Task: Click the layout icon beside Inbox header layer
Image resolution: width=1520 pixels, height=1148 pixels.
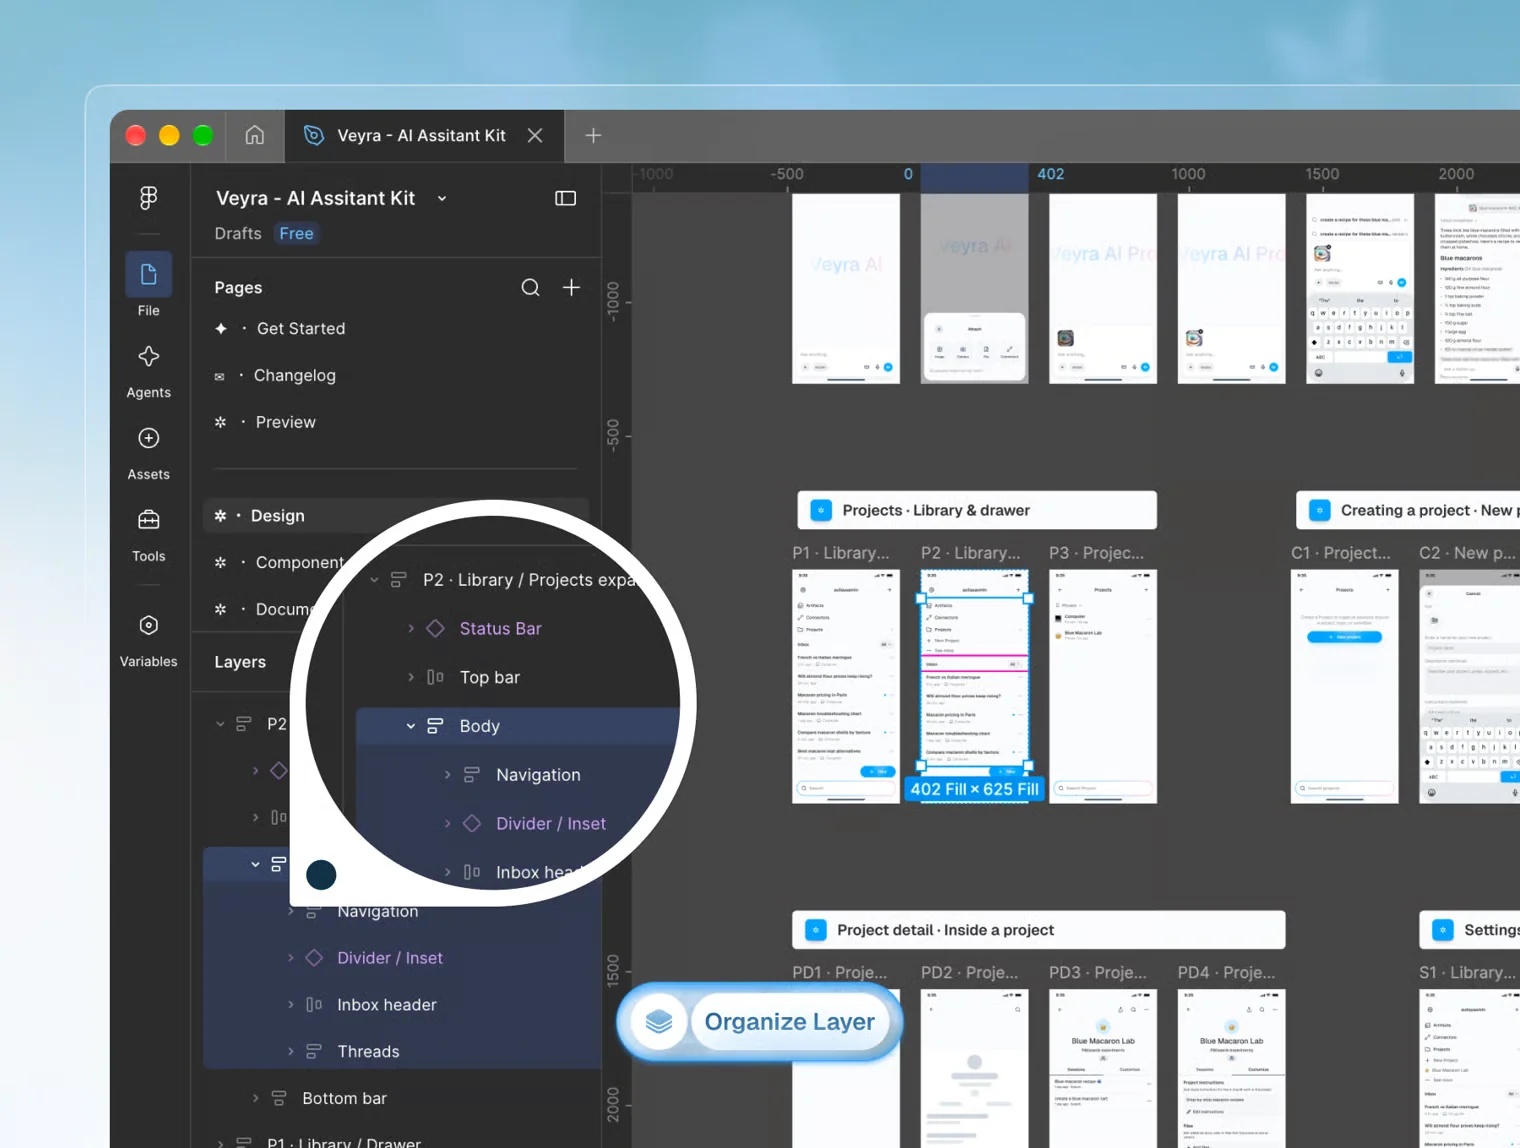Action: (314, 1004)
